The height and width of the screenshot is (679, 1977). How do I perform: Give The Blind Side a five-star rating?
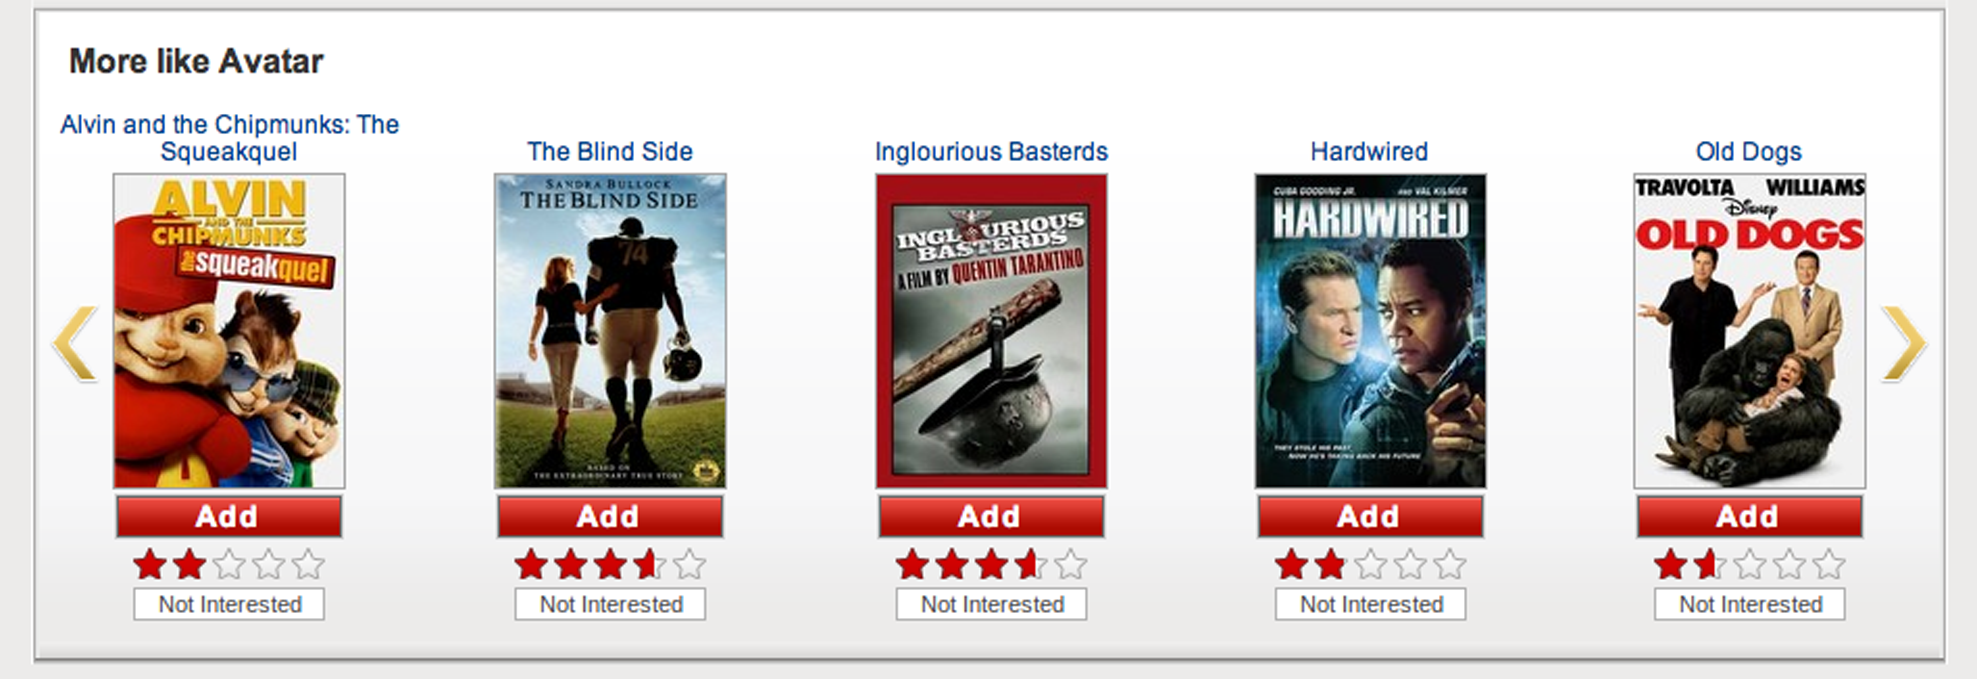tap(690, 565)
